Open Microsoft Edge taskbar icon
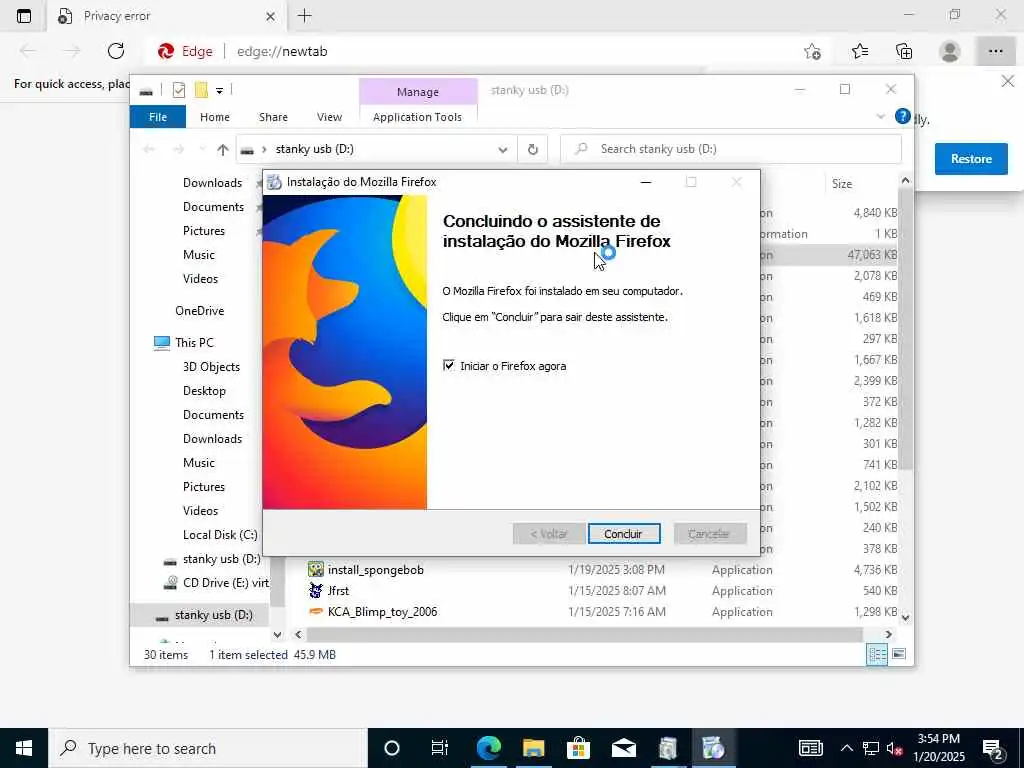Viewport: 1024px width, 768px height. tap(488, 748)
